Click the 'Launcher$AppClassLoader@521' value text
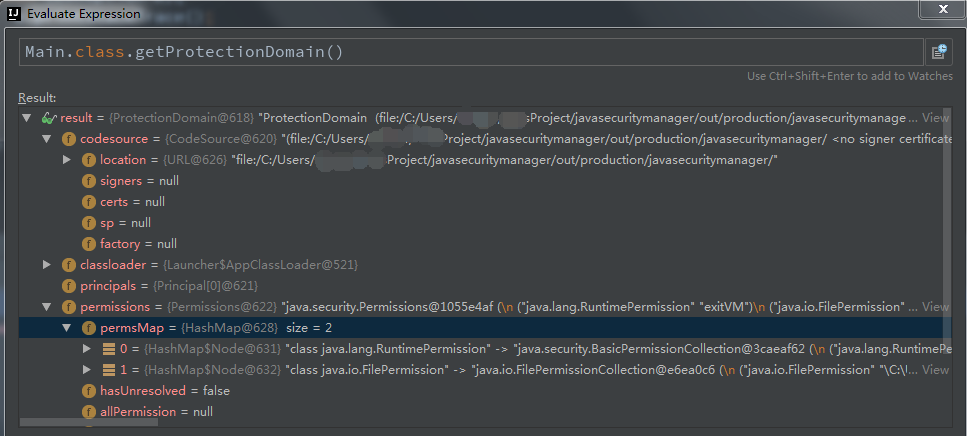This screenshot has height=436, width=967. [x=260, y=265]
